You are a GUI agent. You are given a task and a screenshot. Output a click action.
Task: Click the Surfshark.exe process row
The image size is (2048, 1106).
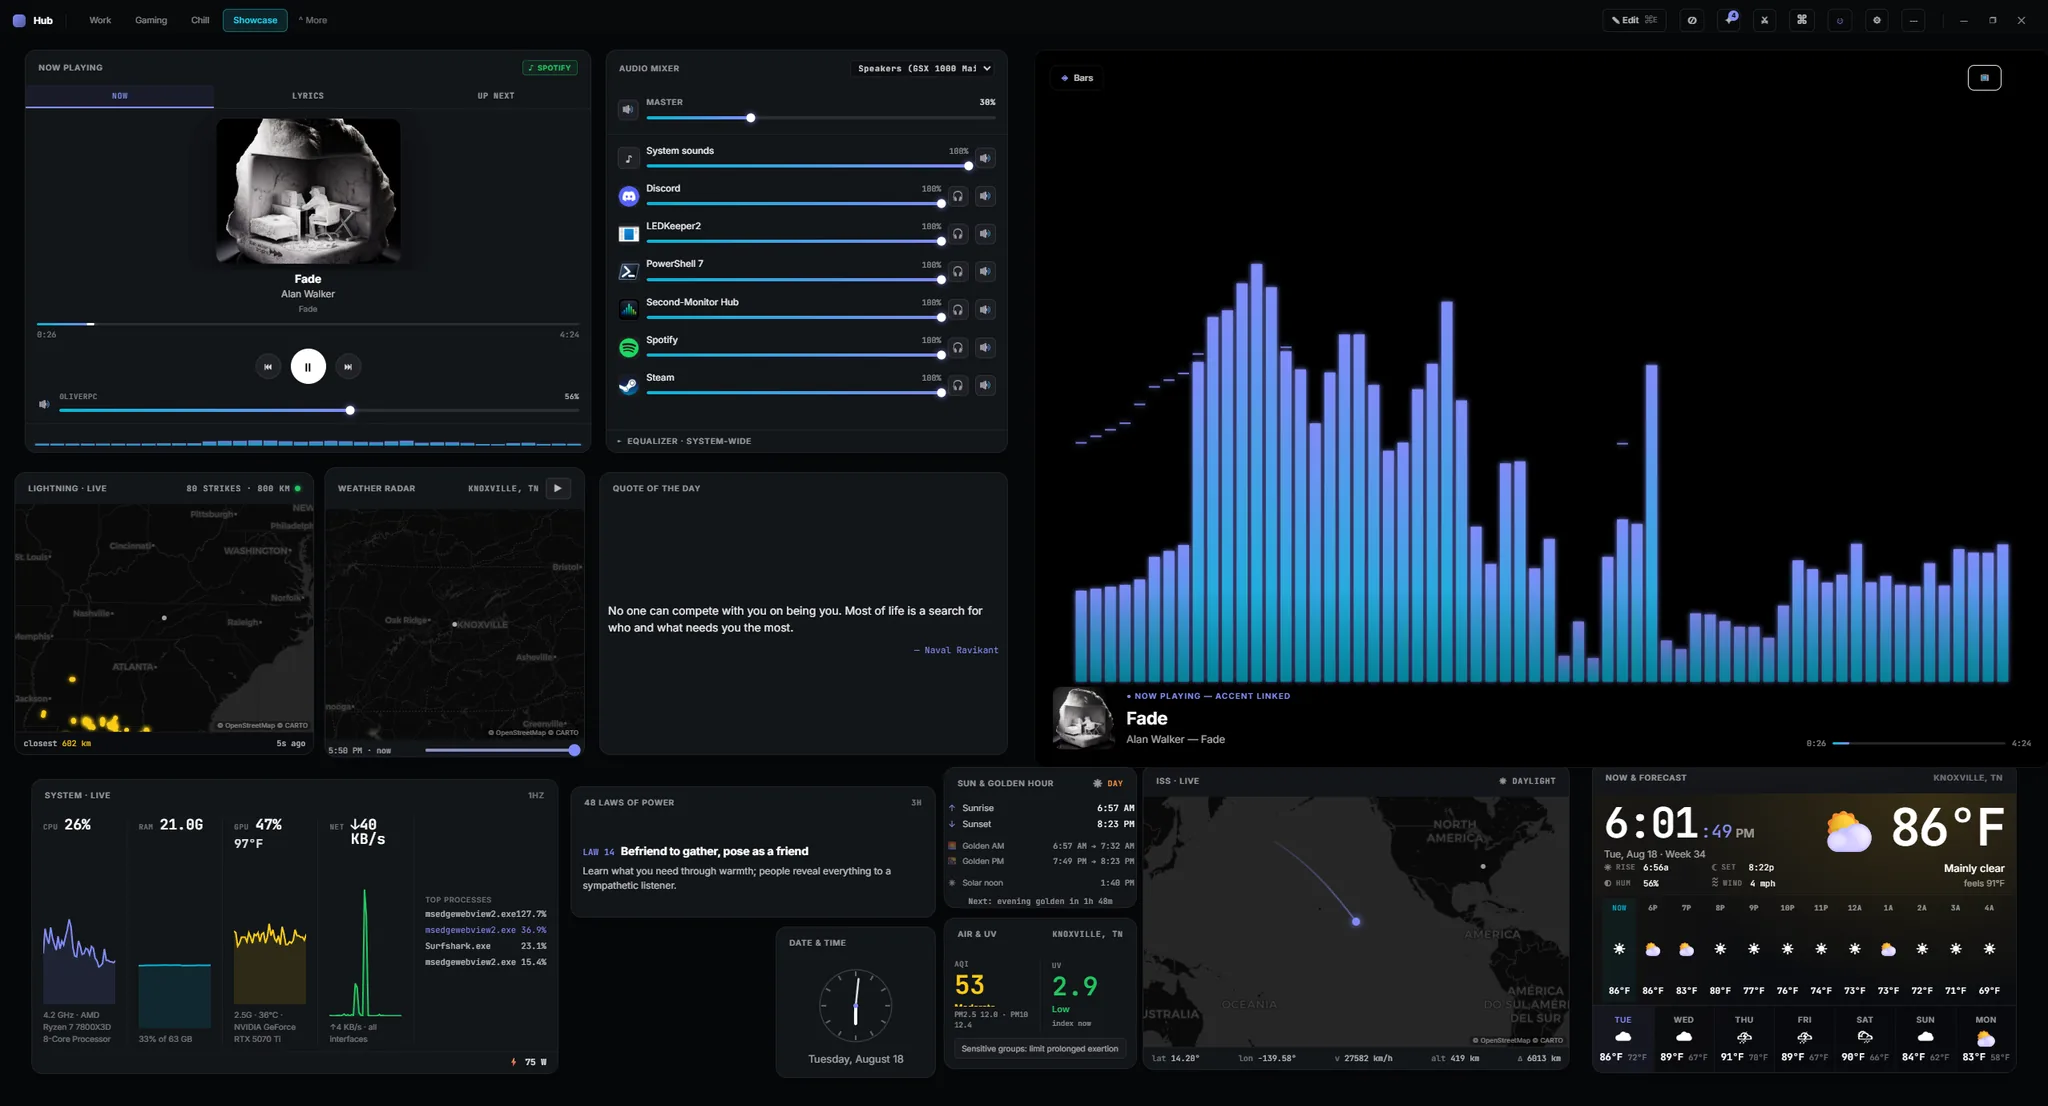point(485,946)
